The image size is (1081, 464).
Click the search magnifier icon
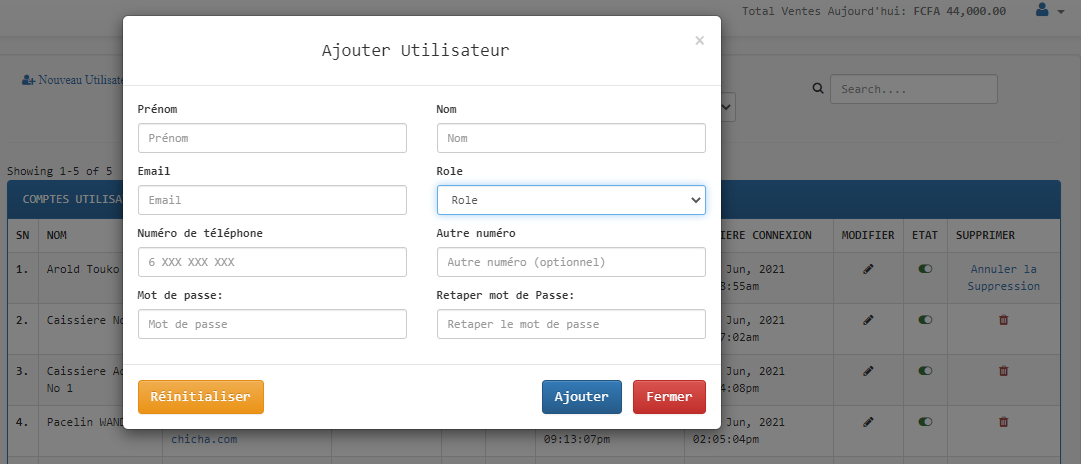point(817,89)
